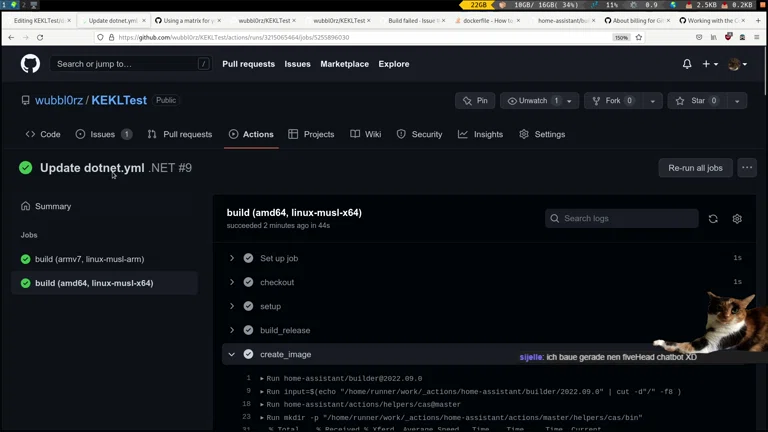Open the Insights tab

click(x=480, y=134)
